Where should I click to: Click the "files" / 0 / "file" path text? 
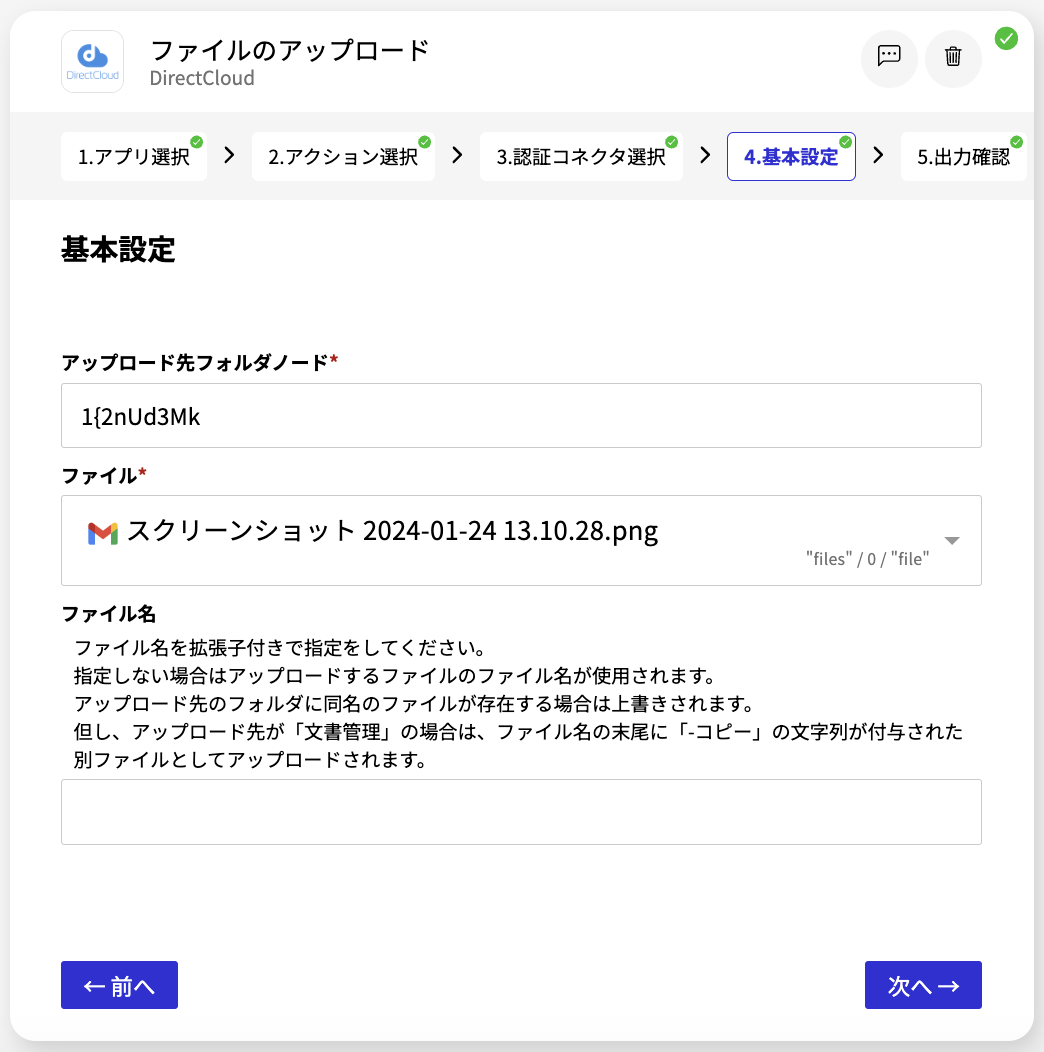click(868, 559)
